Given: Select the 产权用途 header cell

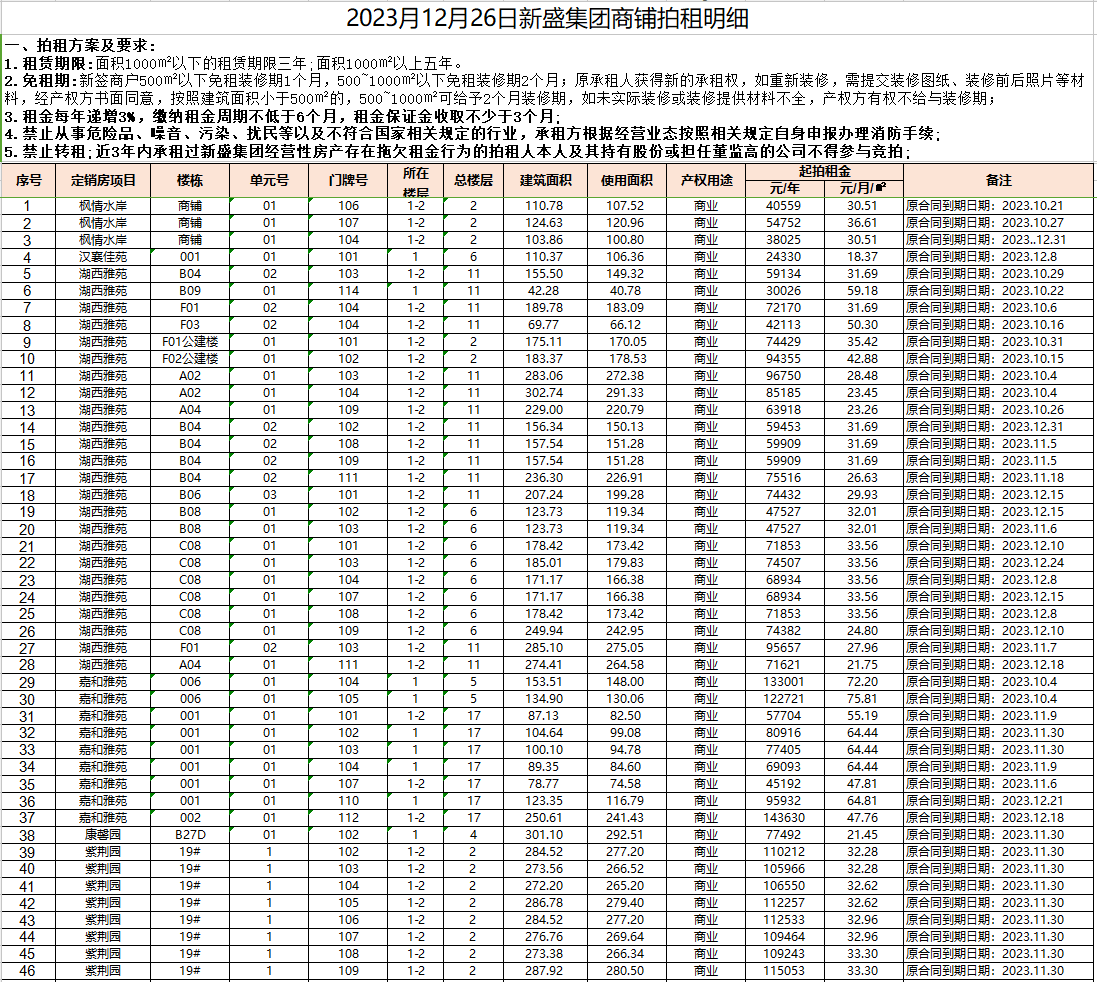Looking at the screenshot, I should click(706, 180).
